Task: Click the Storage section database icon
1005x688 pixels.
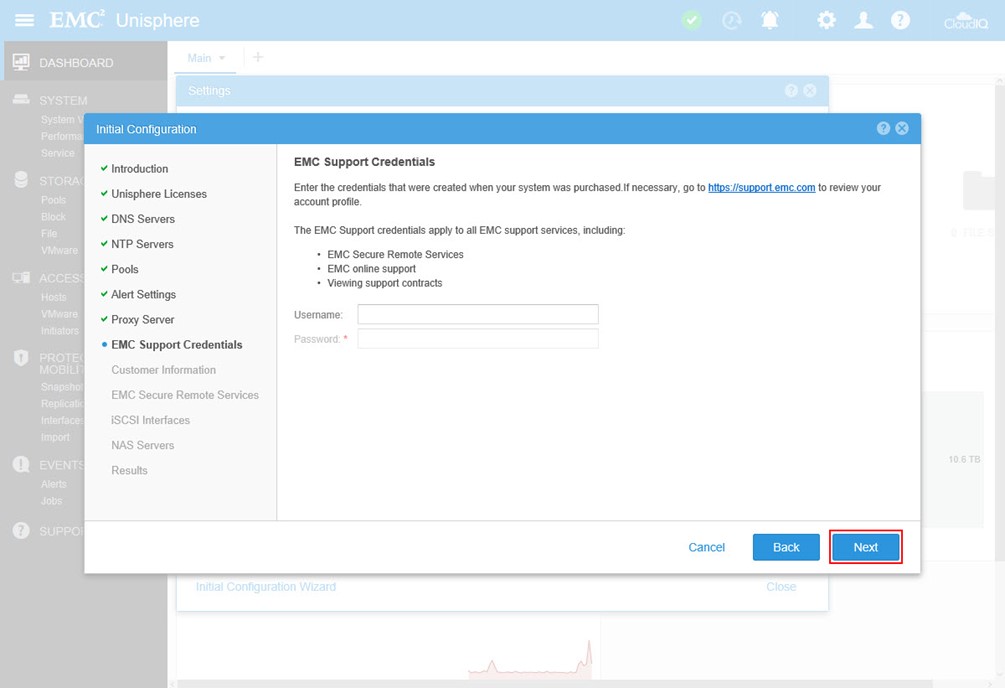Action: [x=21, y=180]
